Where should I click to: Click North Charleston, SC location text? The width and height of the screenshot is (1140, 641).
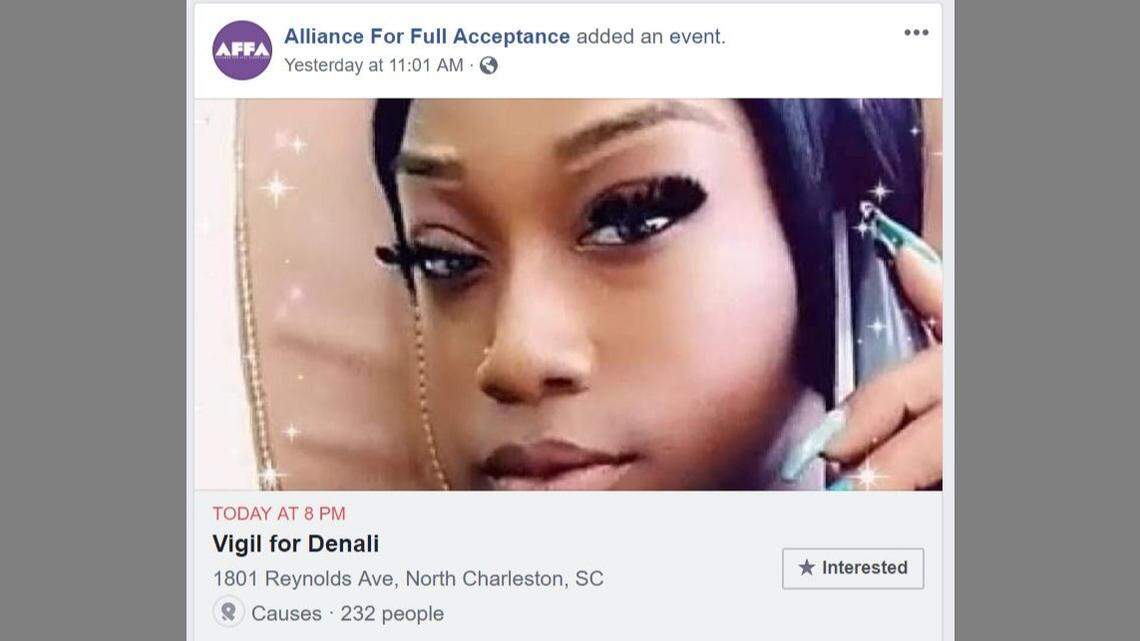(504, 578)
